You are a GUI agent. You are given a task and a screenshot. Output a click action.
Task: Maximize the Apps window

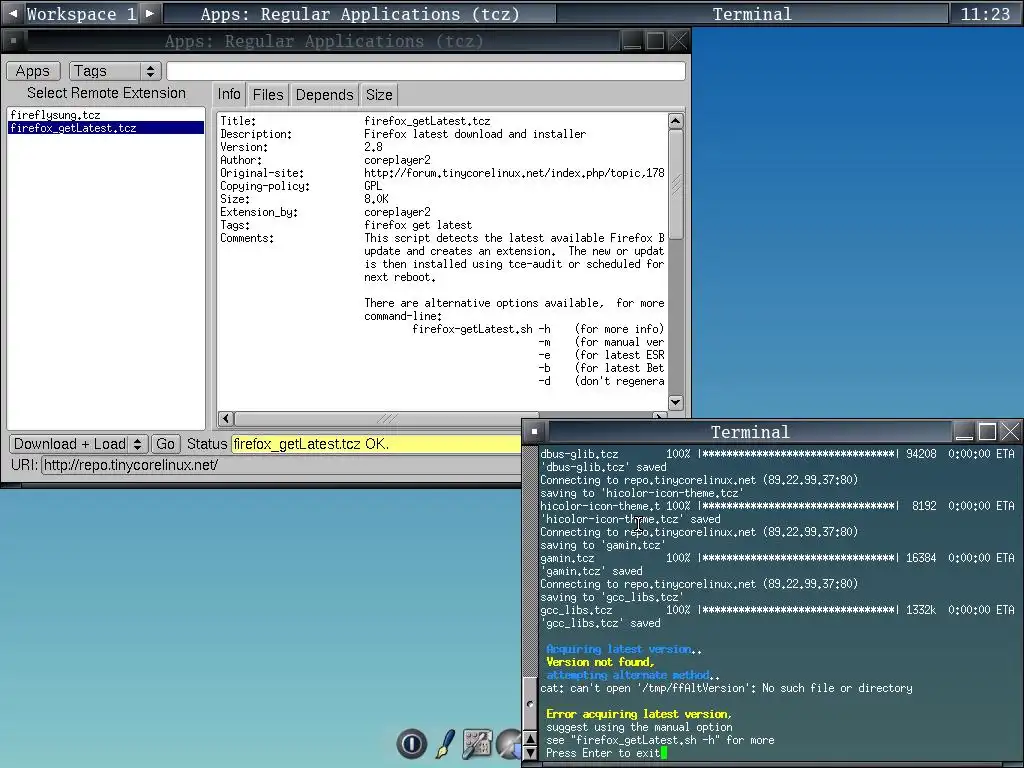pos(655,41)
